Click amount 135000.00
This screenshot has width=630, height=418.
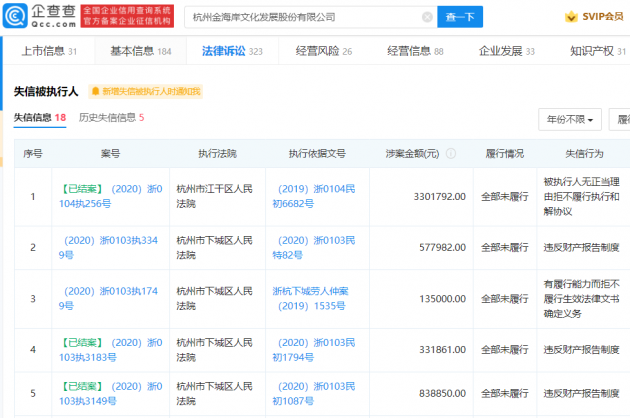[442, 299]
